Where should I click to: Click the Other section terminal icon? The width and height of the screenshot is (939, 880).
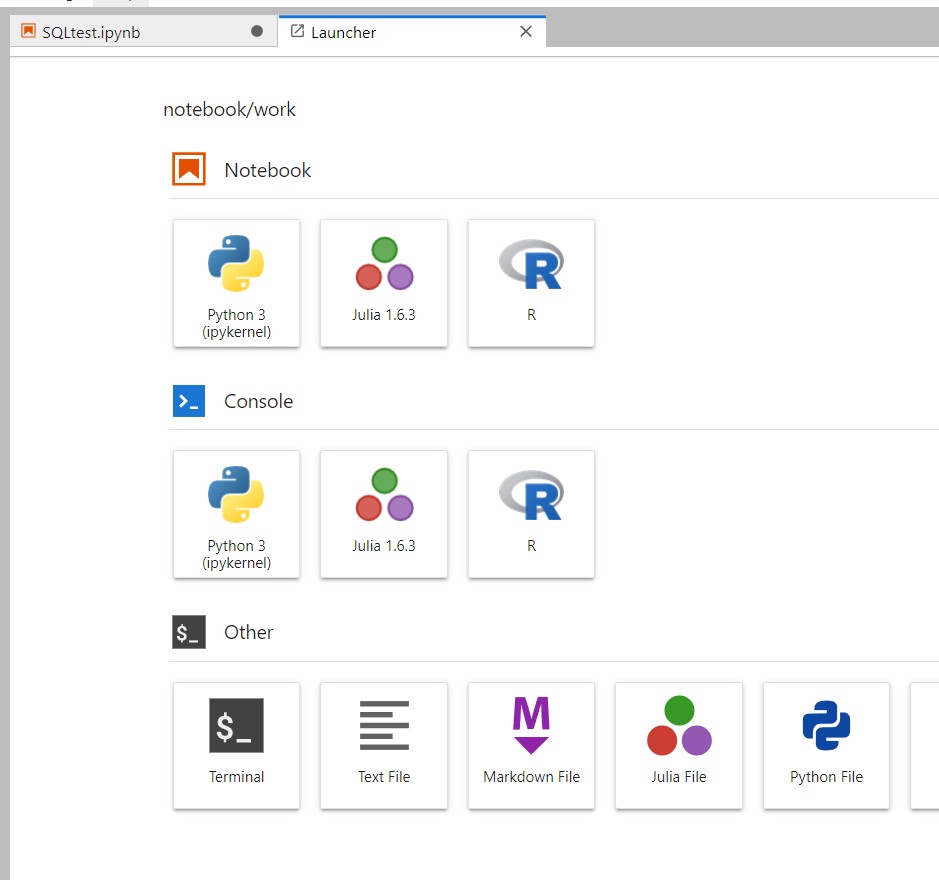coord(189,632)
